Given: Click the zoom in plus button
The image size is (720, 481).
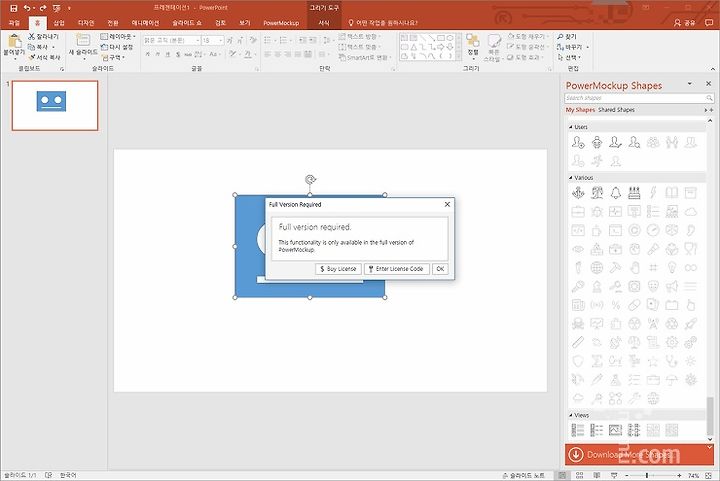Looking at the screenshot, I should (x=679, y=475).
